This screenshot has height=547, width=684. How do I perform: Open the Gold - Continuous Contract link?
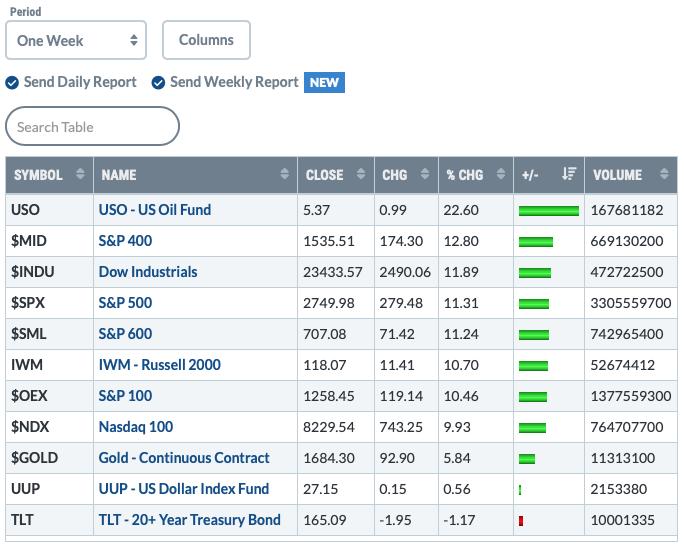[184, 458]
